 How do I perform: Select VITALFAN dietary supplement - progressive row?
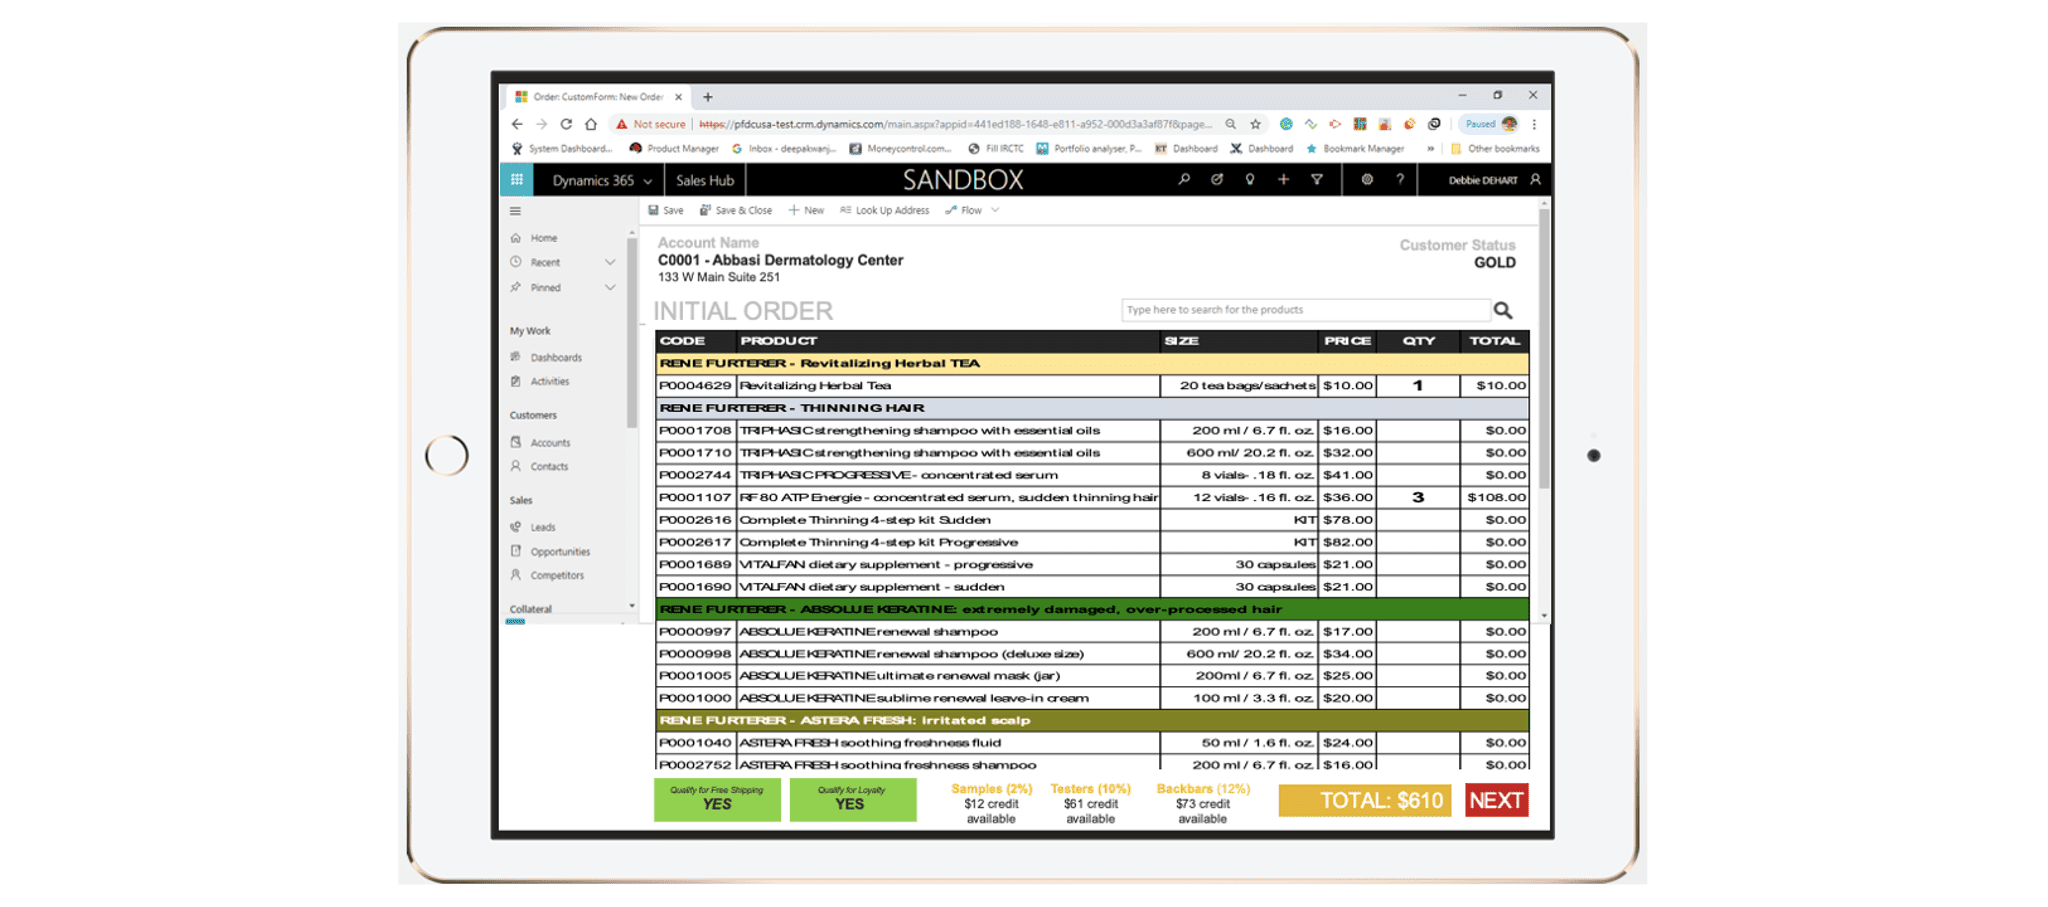click(1092, 564)
